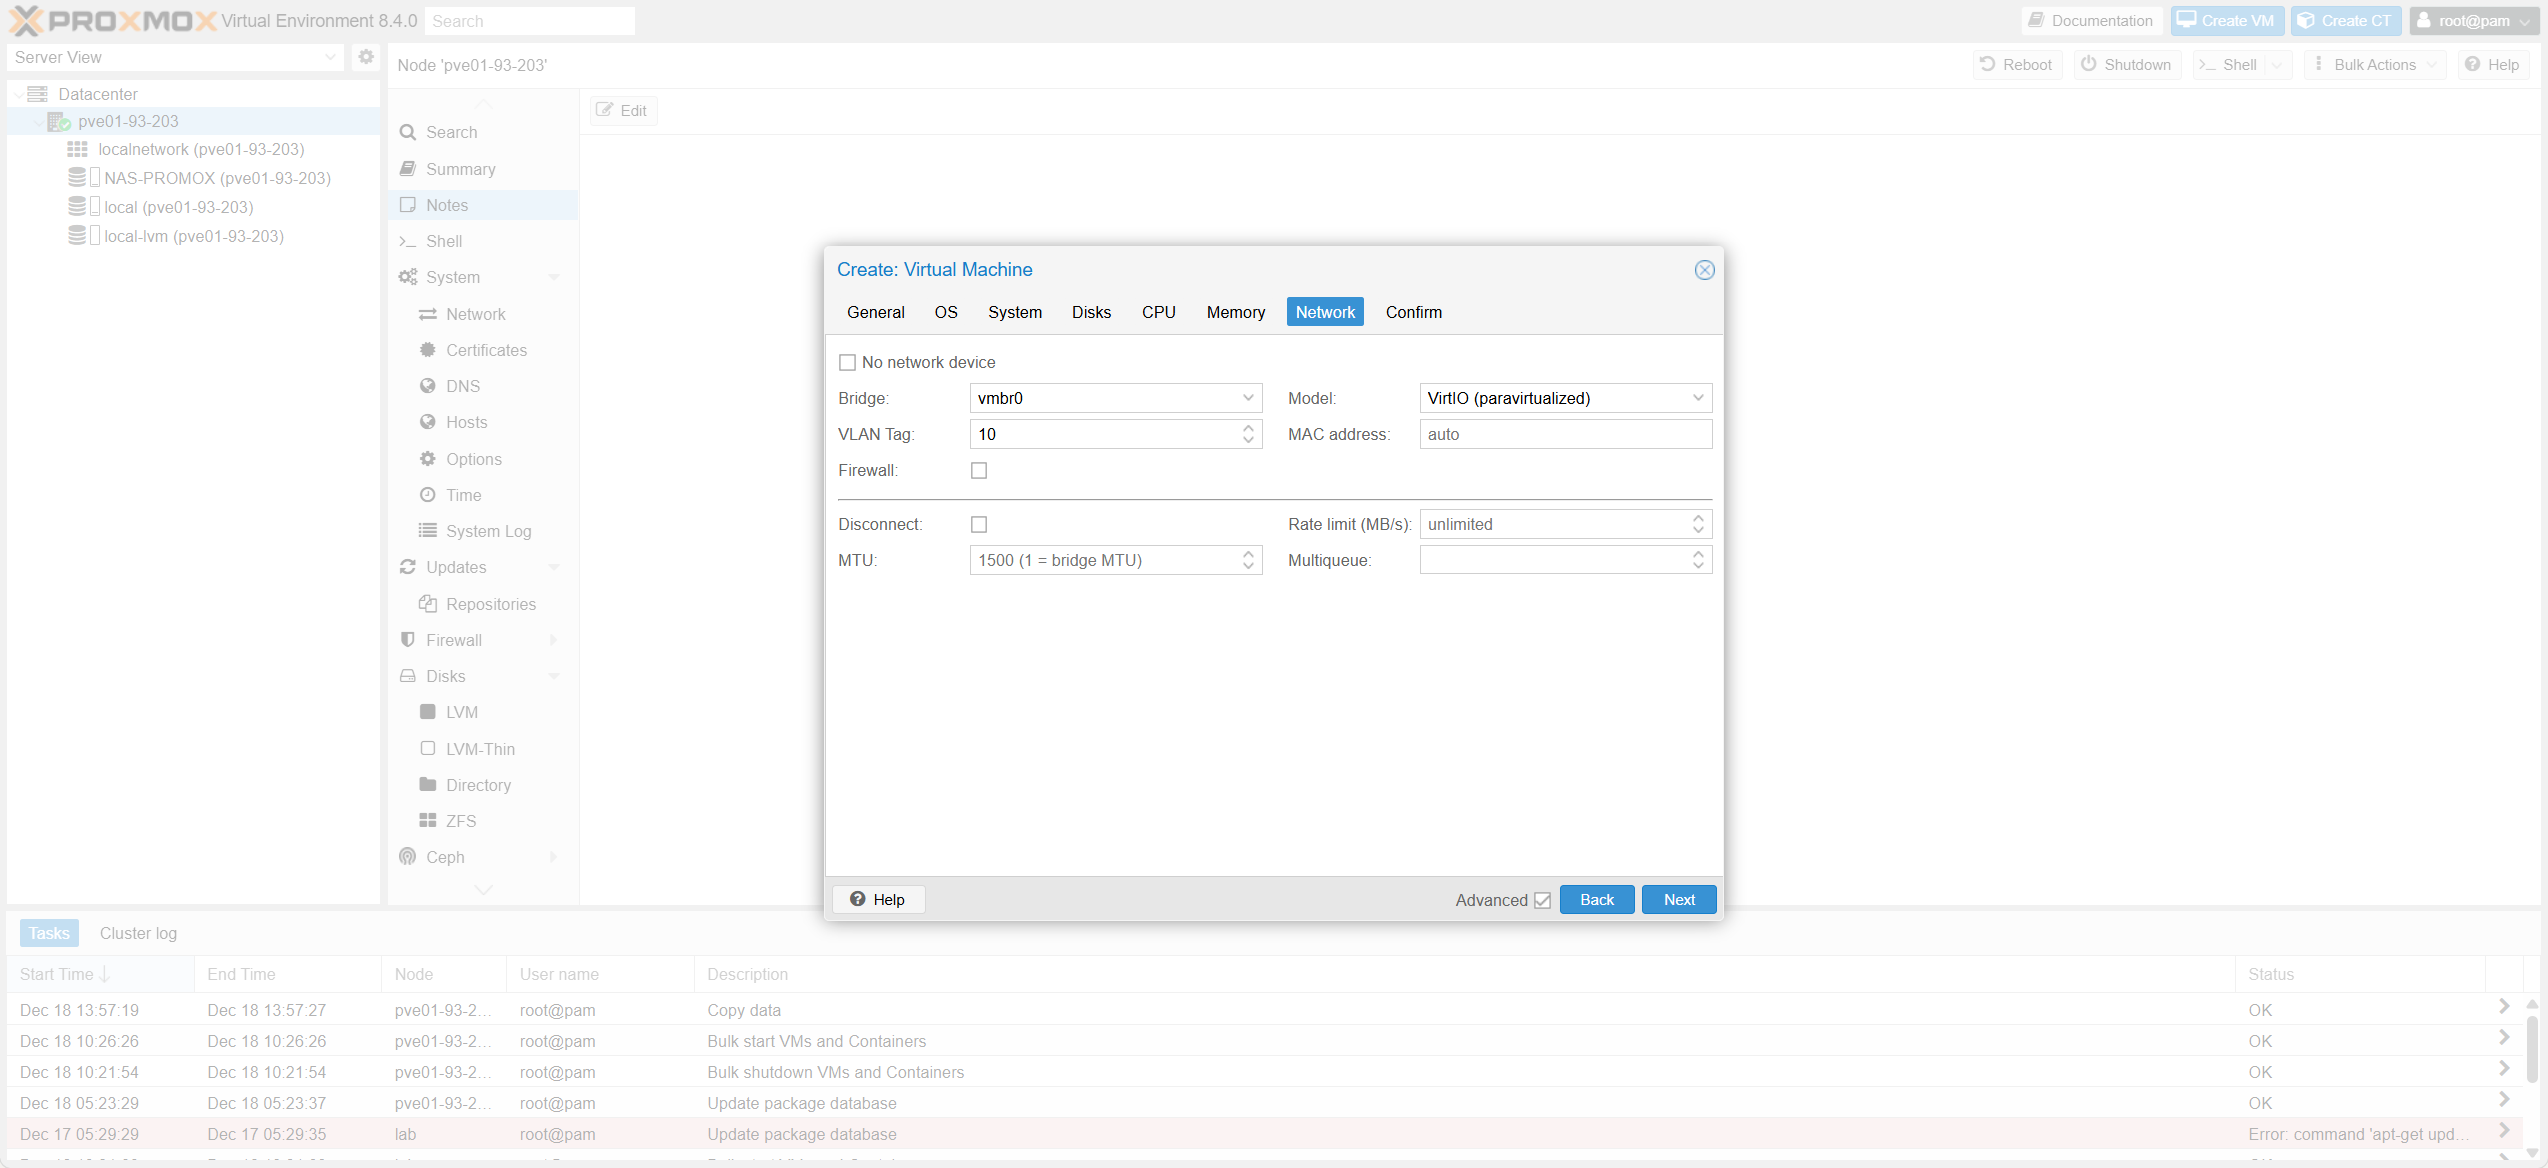
Task: Open the DNS configuration
Action: (462, 385)
